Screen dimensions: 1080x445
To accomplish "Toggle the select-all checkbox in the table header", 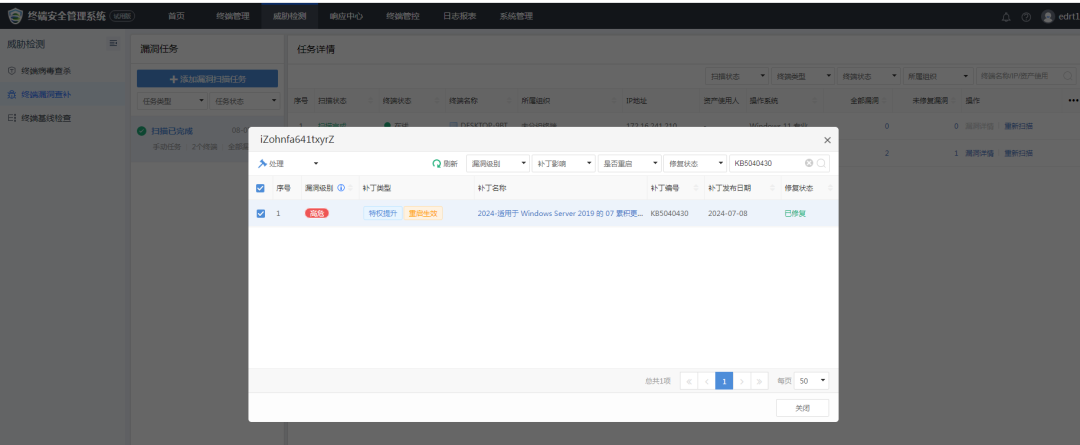I will (x=261, y=187).
